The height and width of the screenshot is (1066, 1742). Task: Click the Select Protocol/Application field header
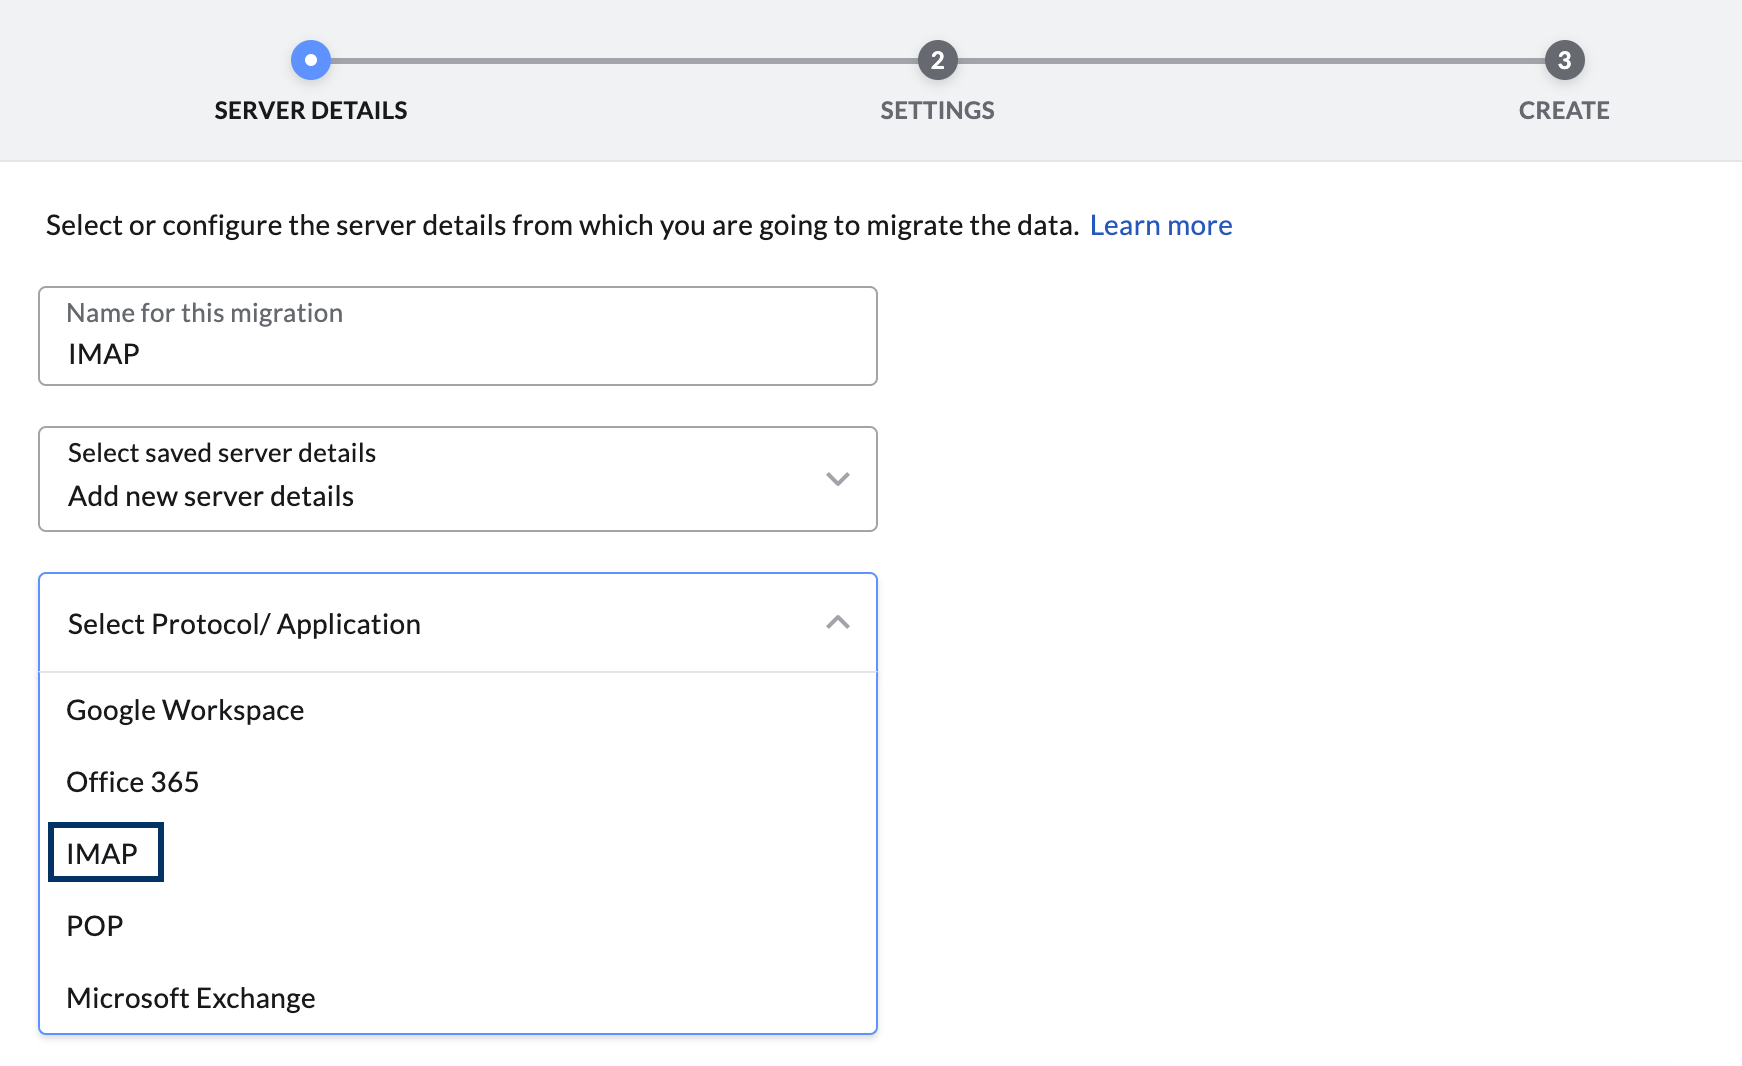tap(243, 623)
